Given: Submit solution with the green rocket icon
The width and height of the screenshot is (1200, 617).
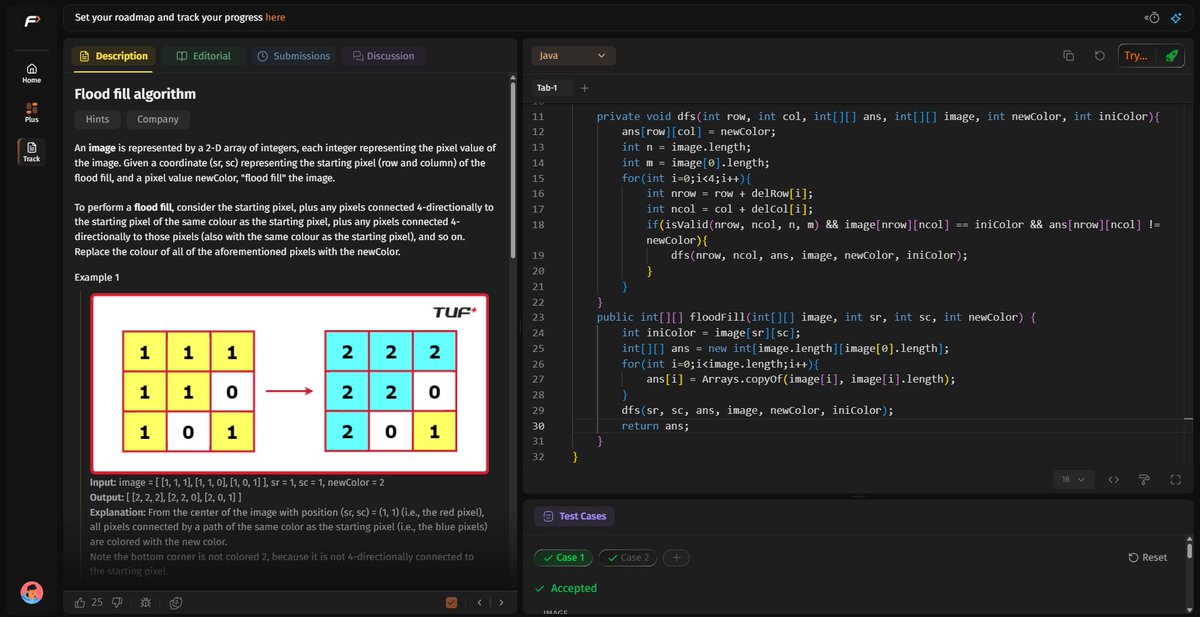Looking at the screenshot, I should [1170, 56].
